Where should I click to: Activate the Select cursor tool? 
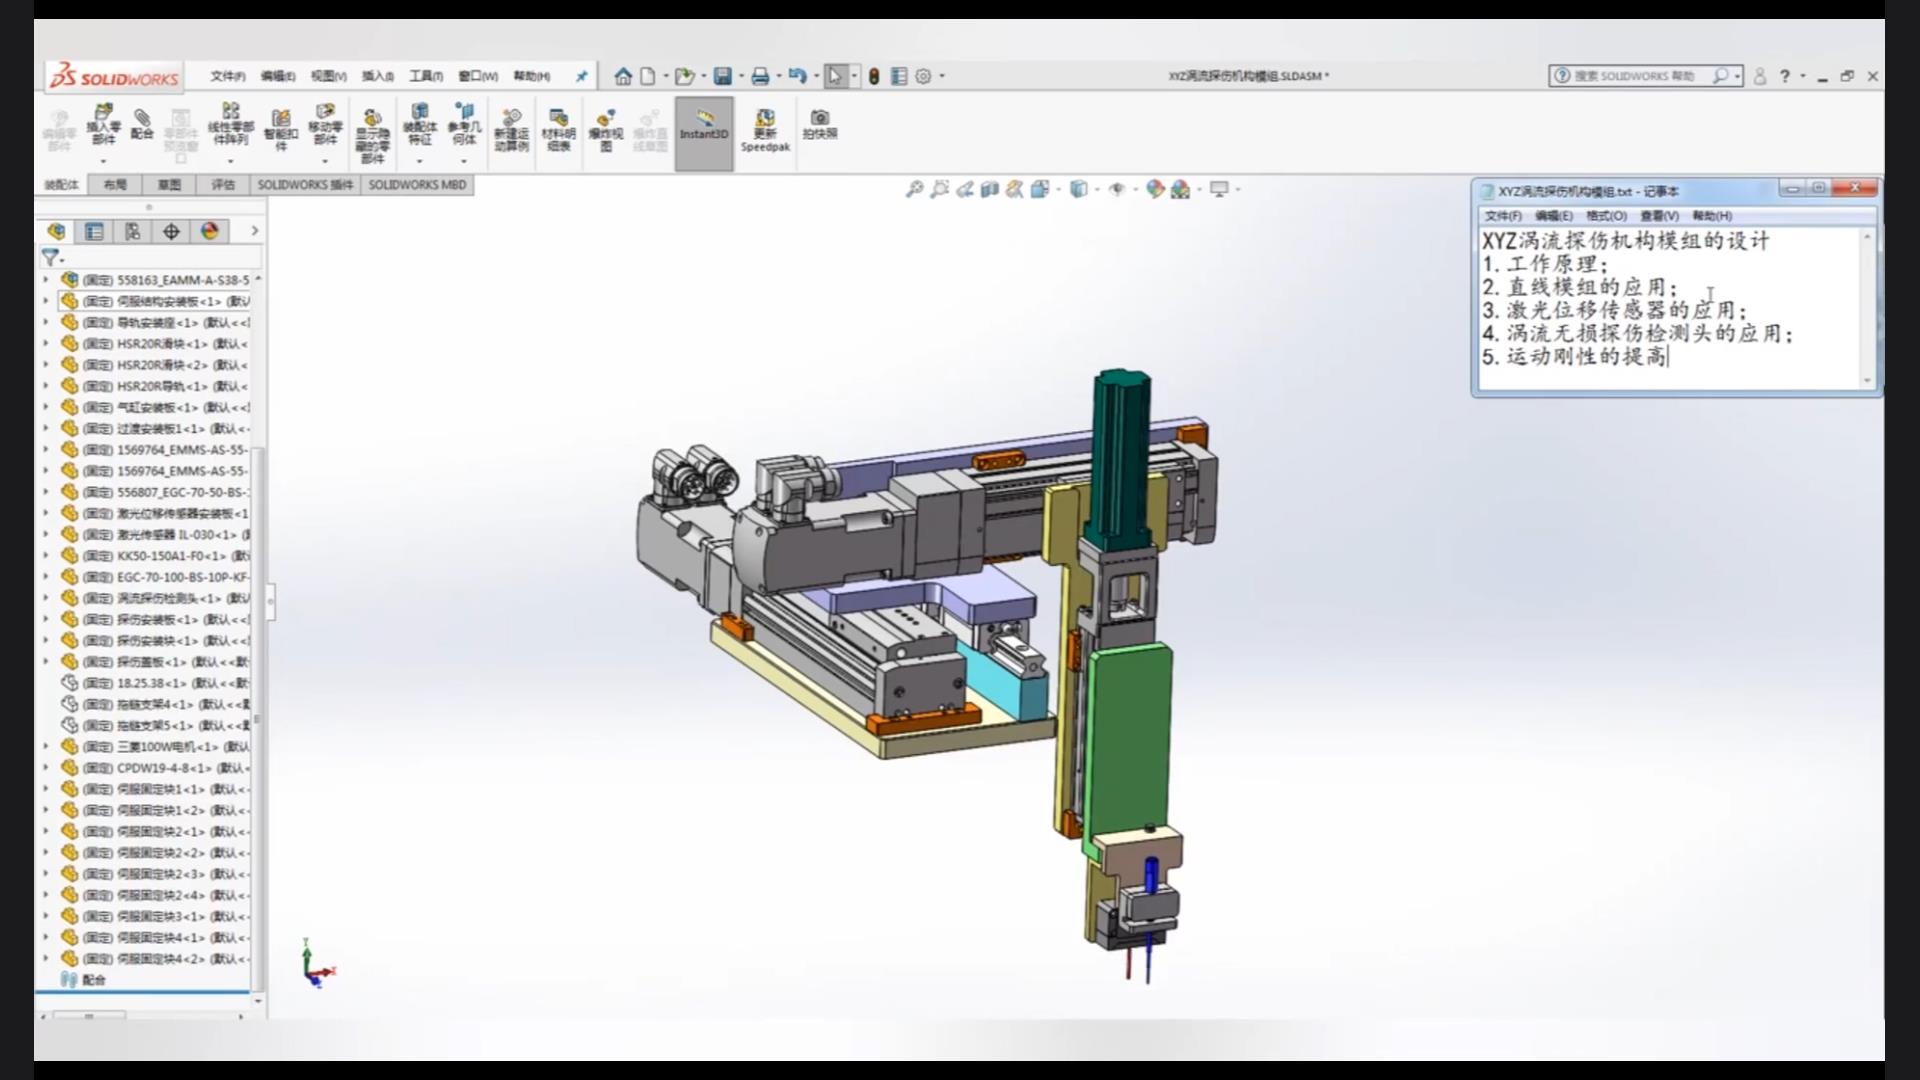[x=835, y=76]
